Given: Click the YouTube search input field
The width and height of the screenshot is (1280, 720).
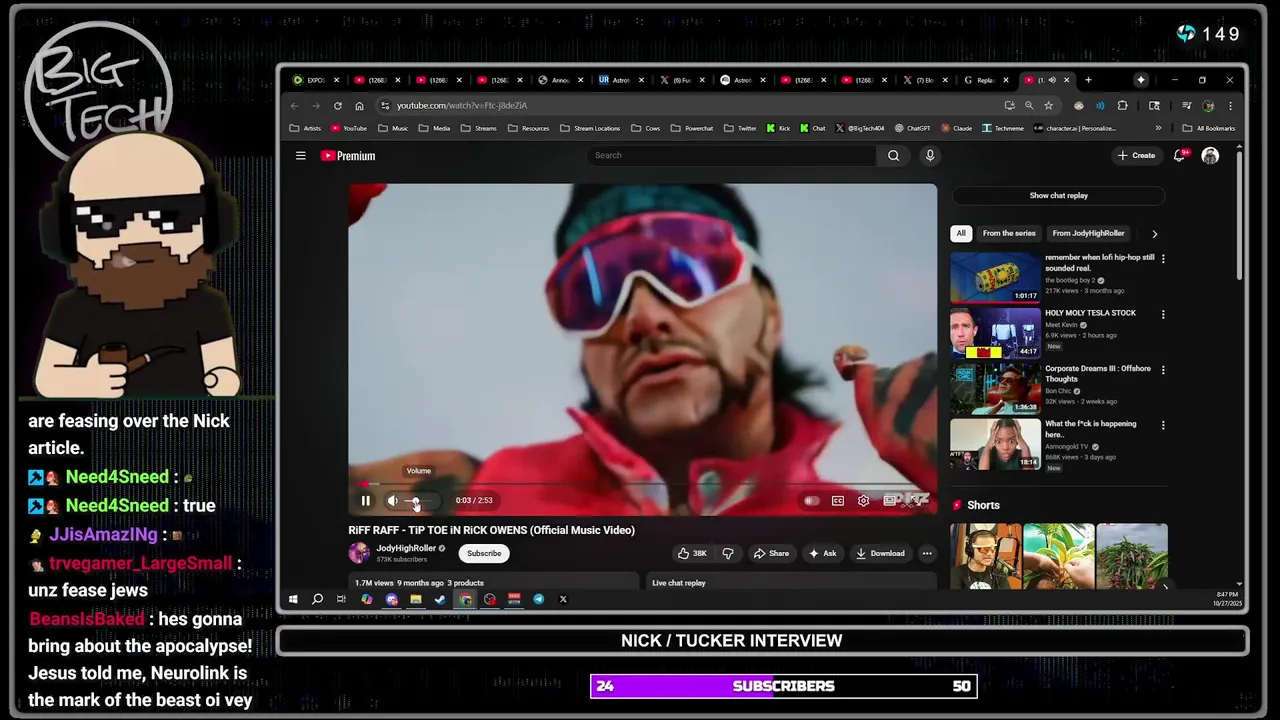Looking at the screenshot, I should [732, 155].
